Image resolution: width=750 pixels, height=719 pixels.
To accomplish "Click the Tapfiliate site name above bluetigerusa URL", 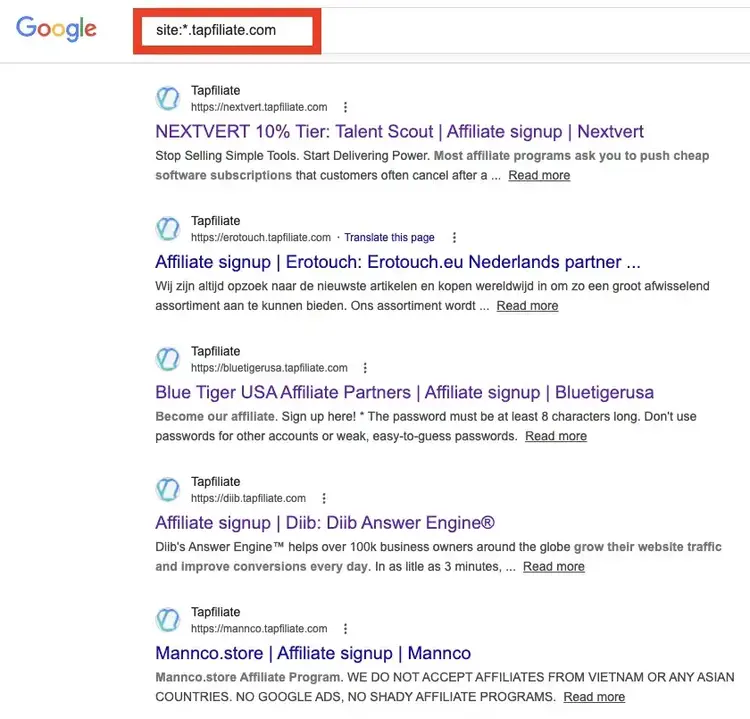I will [x=216, y=351].
